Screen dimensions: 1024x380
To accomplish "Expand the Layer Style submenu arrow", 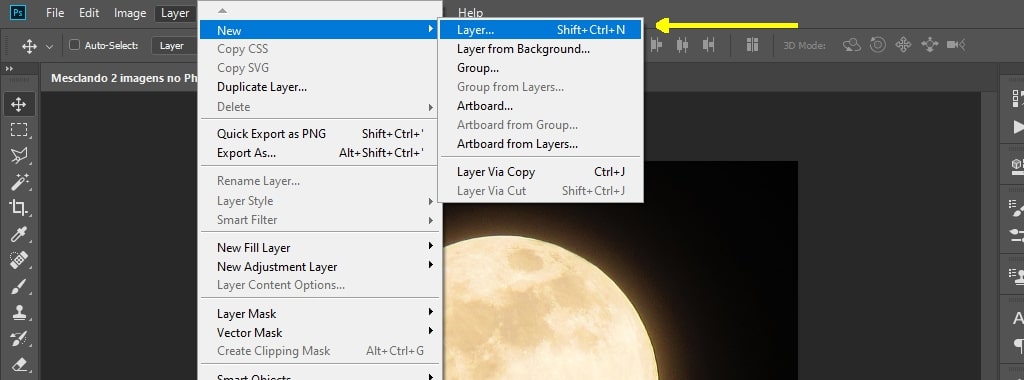I will point(431,201).
